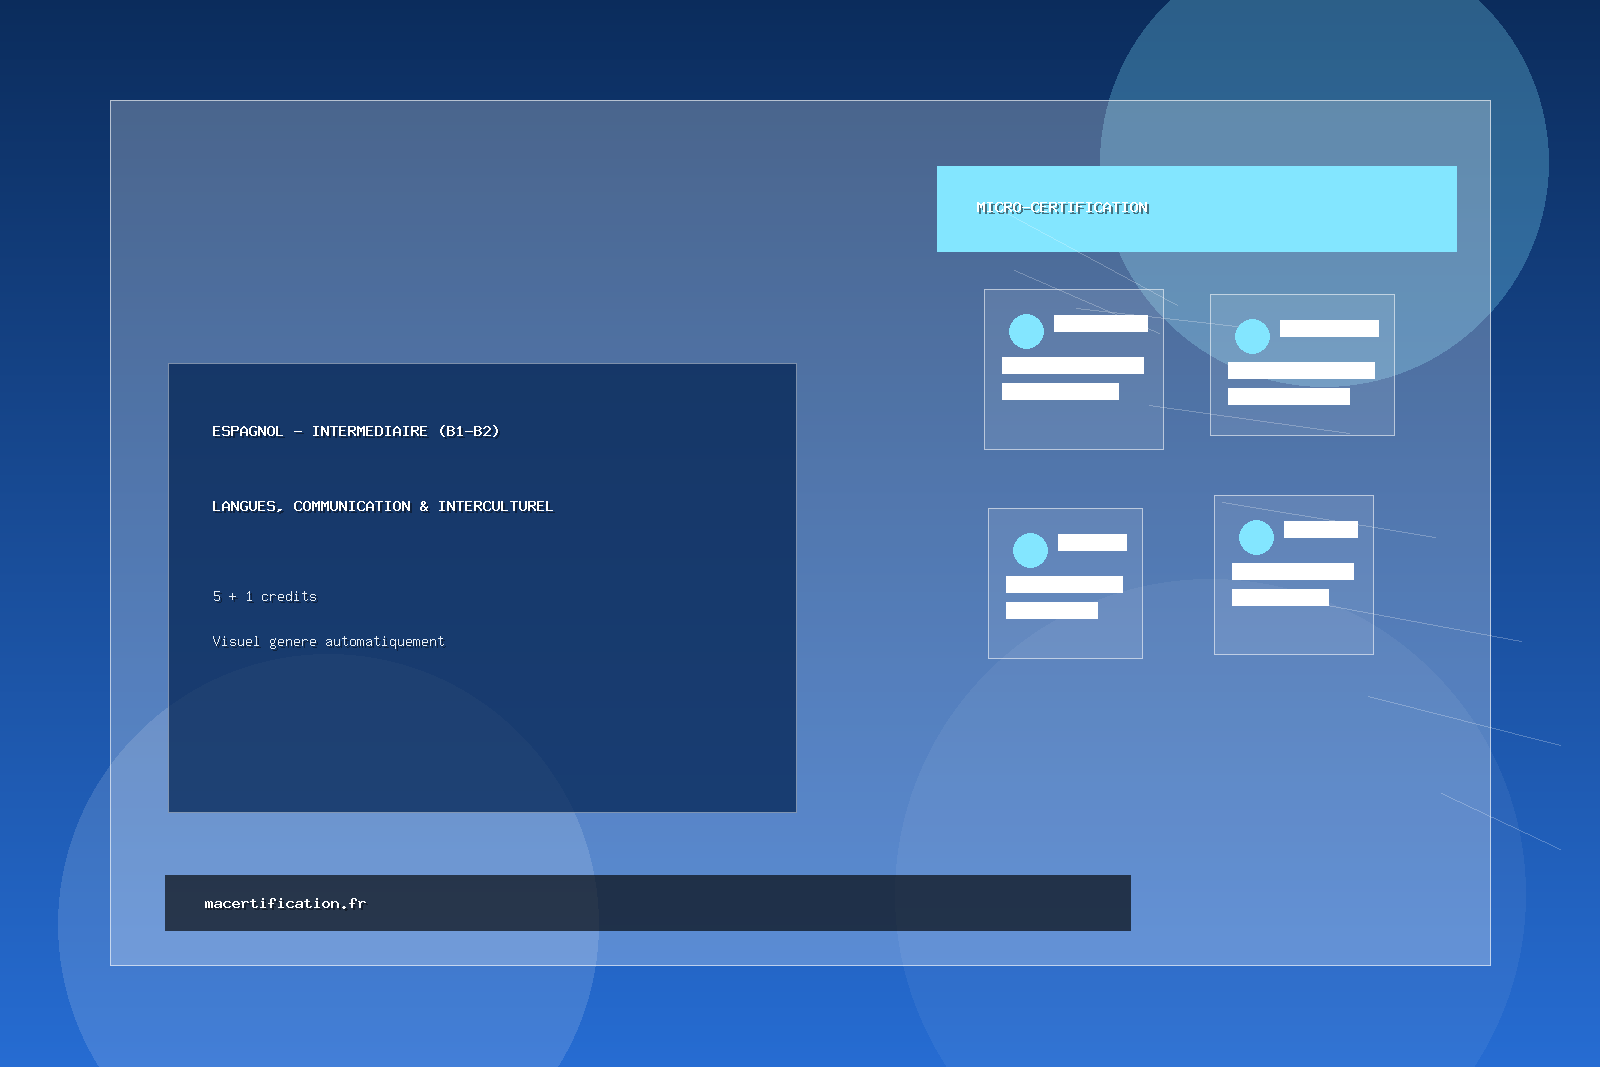This screenshot has width=1600, height=1067.
Task: Open the macertification.fr link
Action: click(x=285, y=903)
